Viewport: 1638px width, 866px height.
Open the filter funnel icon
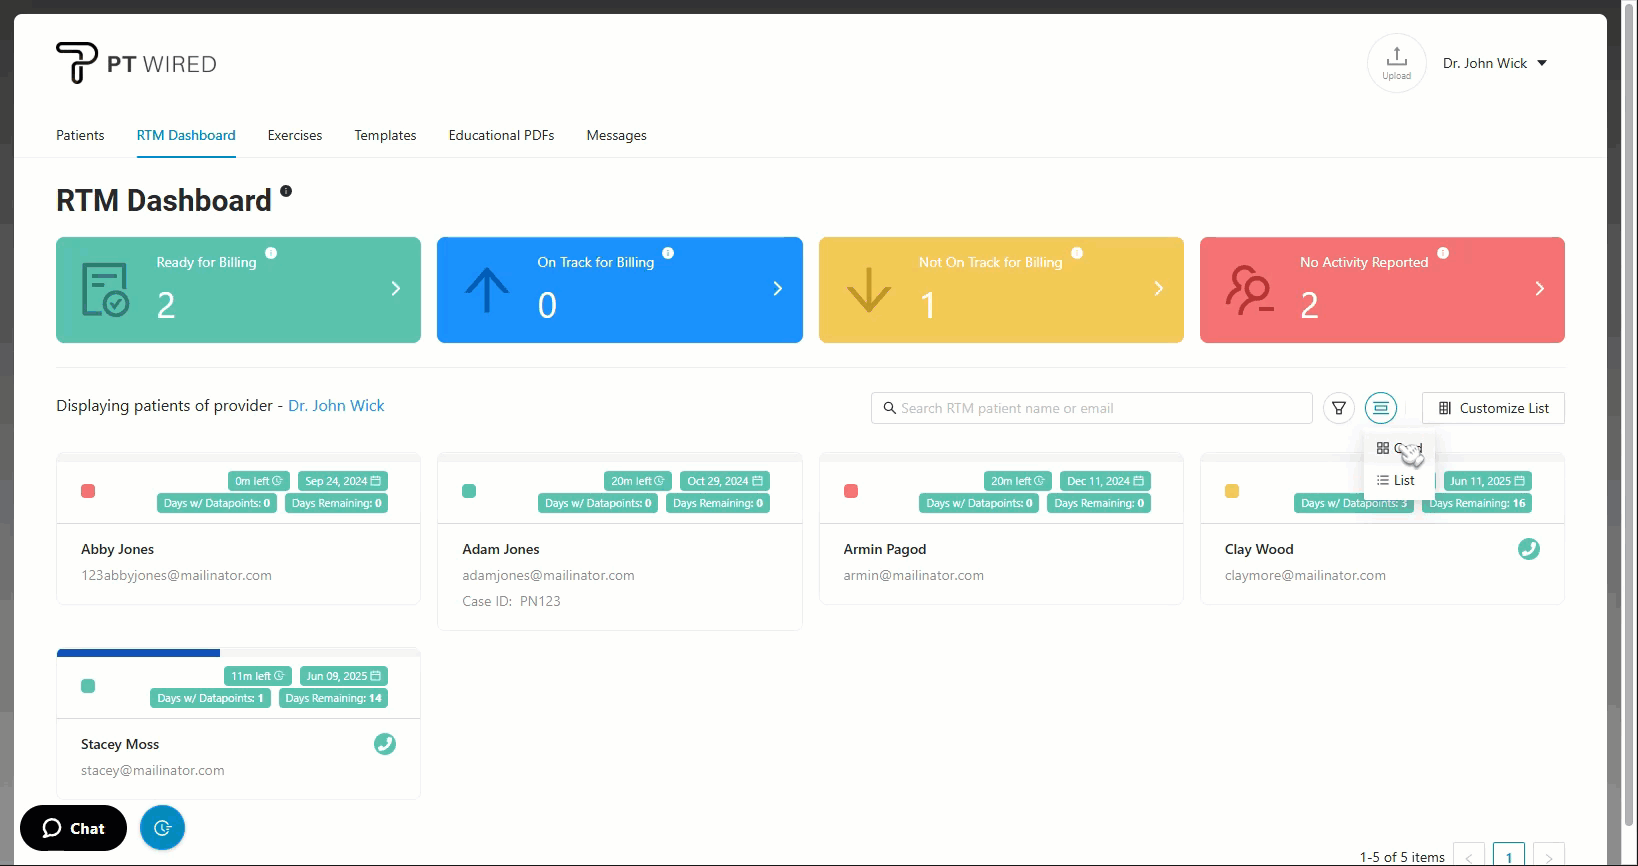pos(1338,408)
